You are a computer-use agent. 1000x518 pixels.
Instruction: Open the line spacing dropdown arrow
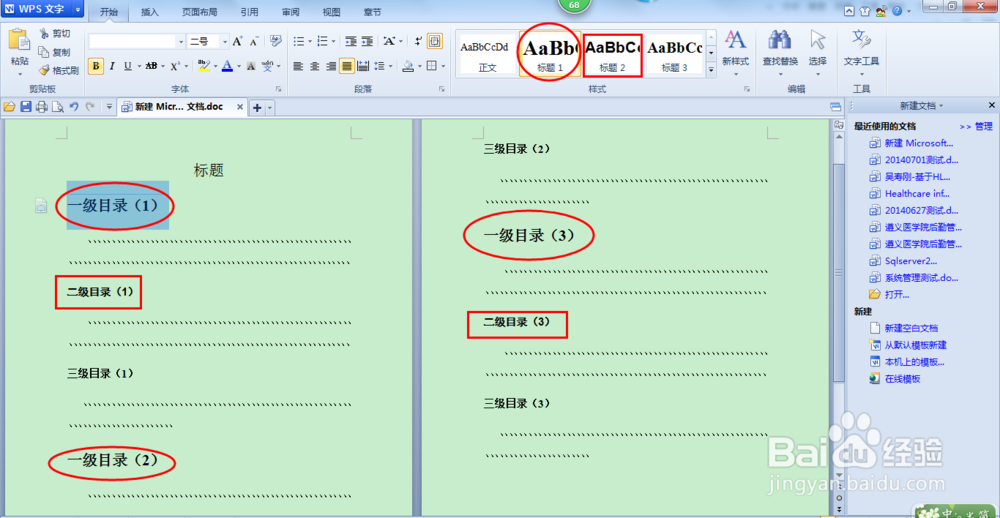tap(391, 66)
